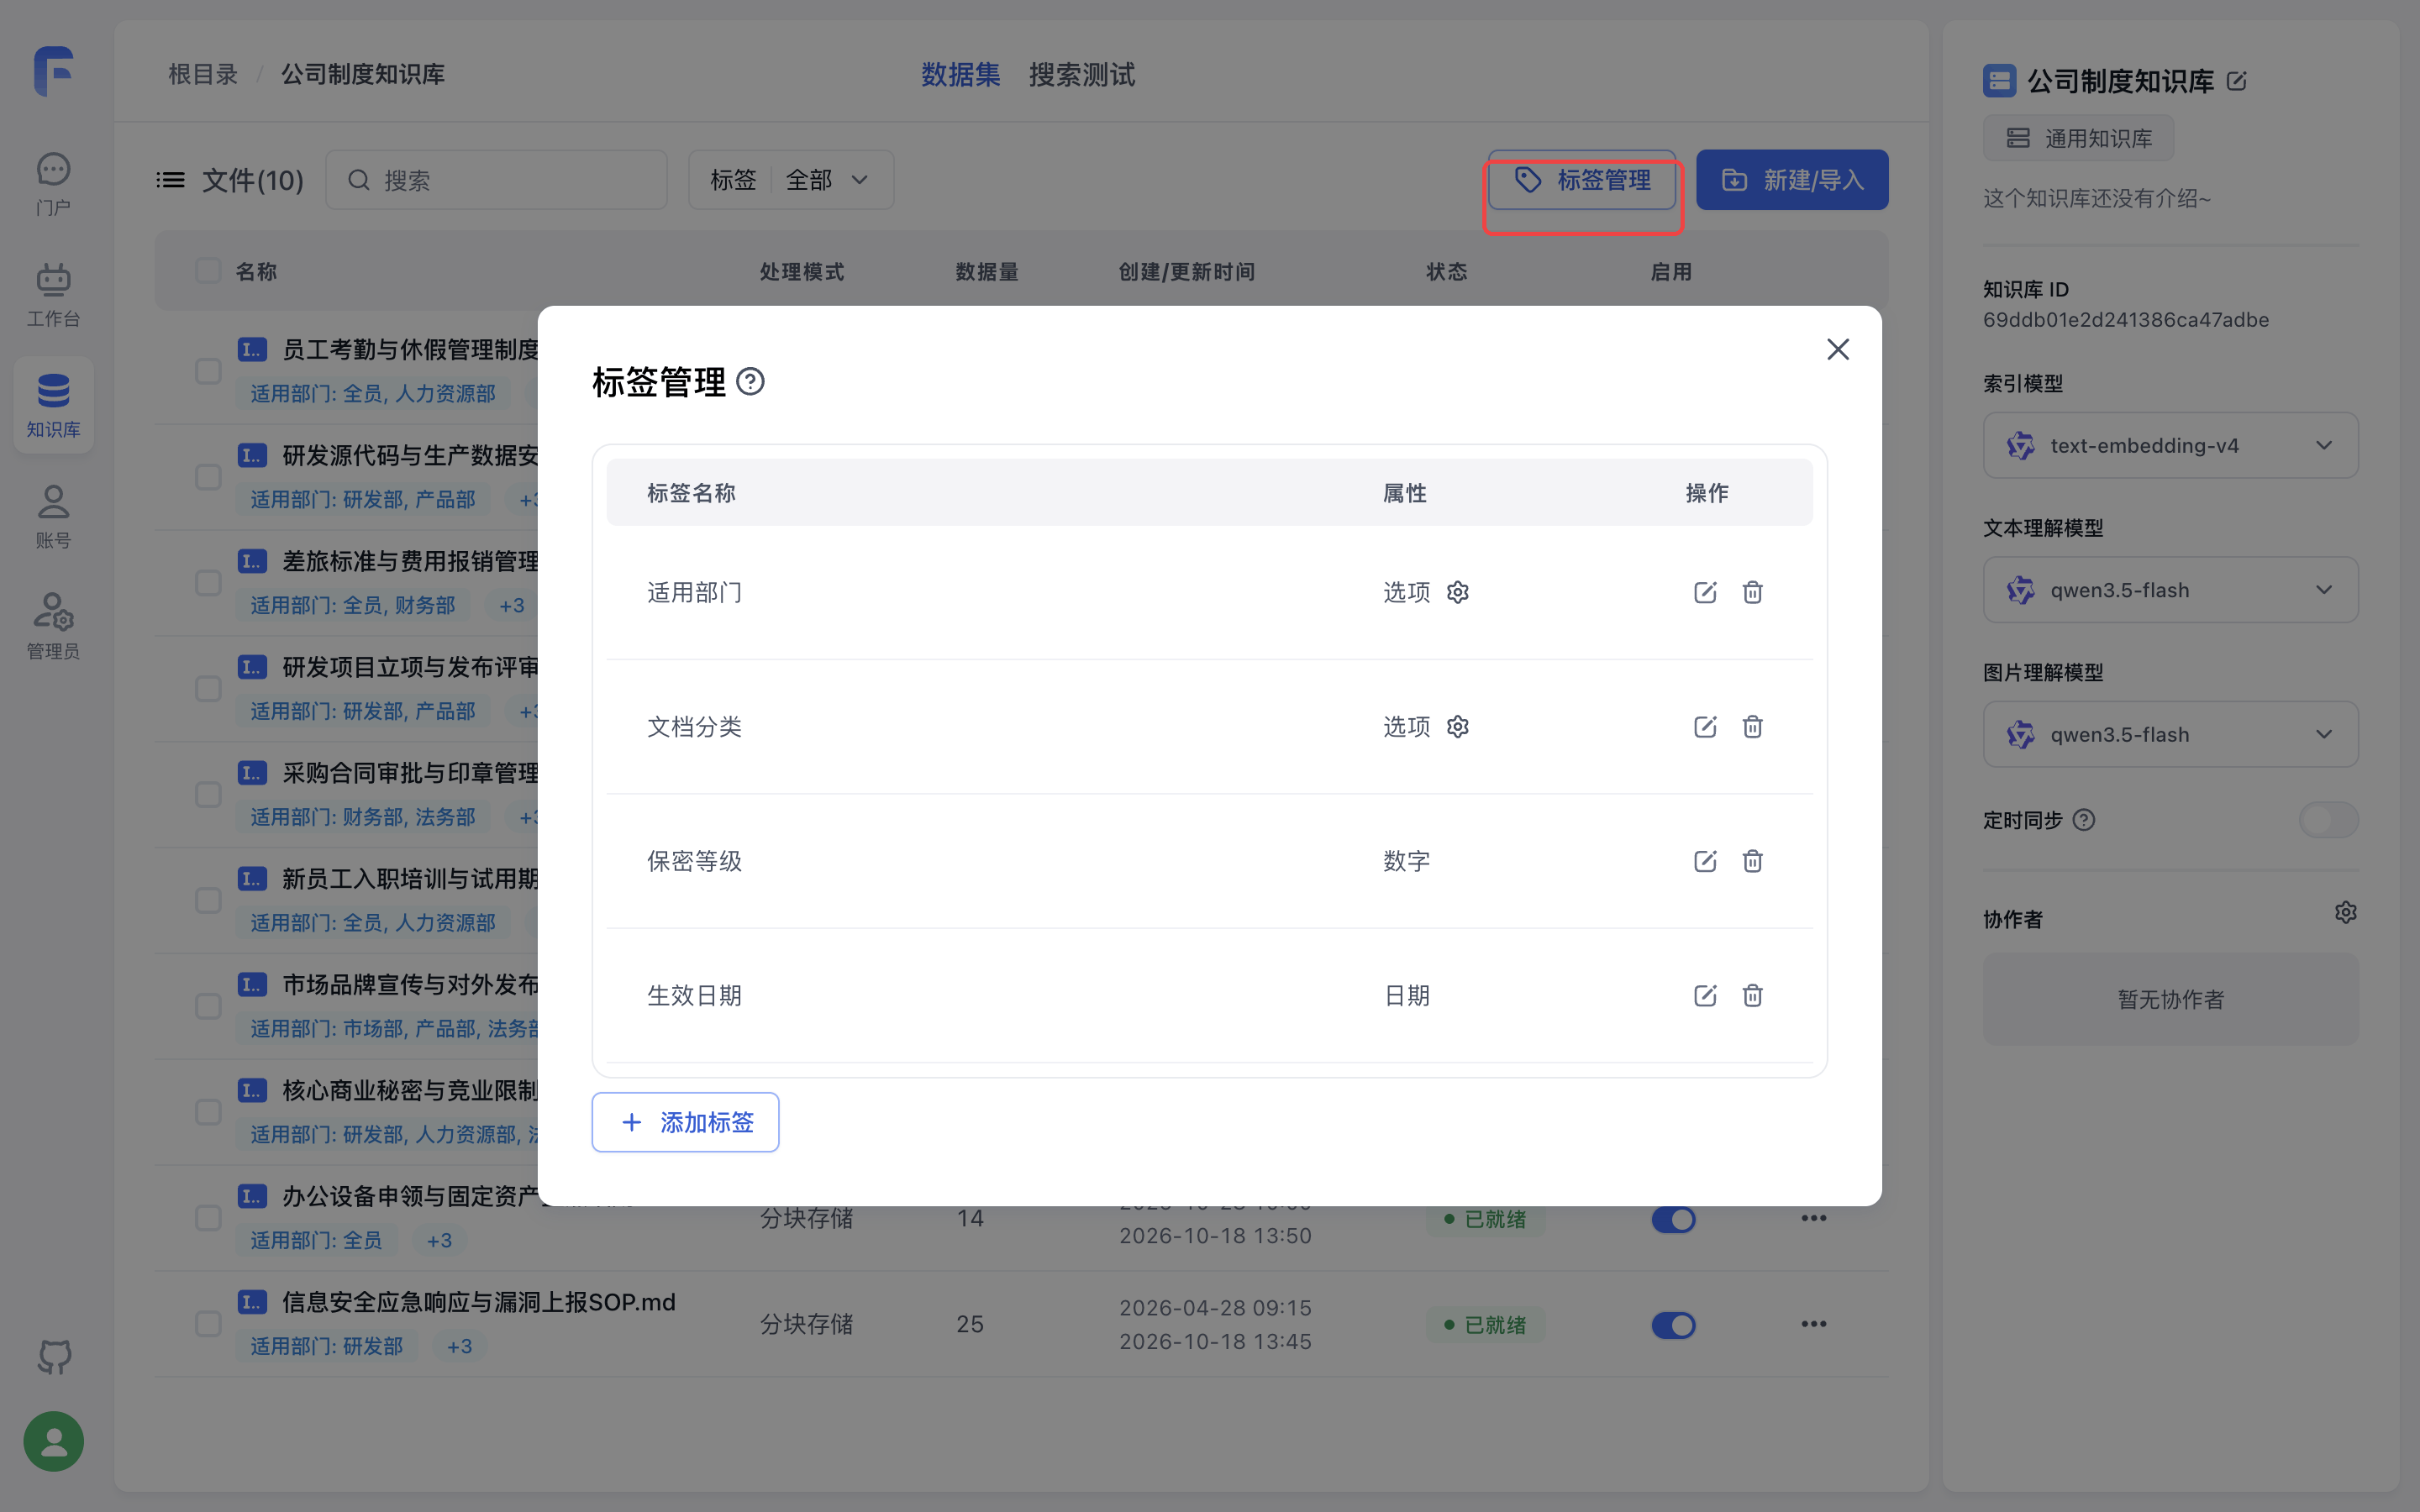Close the 标签管理 dialog
2420x1512 pixels.
pos(1838,349)
